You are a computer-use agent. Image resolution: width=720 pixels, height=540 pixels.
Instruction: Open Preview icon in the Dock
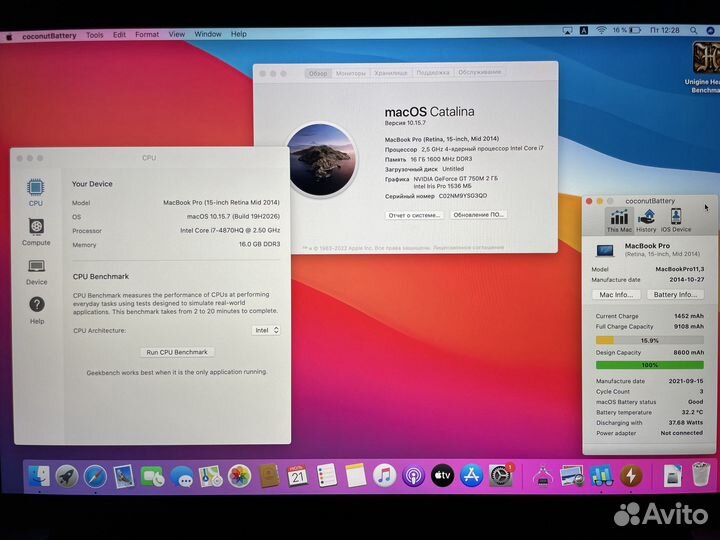pos(572,476)
